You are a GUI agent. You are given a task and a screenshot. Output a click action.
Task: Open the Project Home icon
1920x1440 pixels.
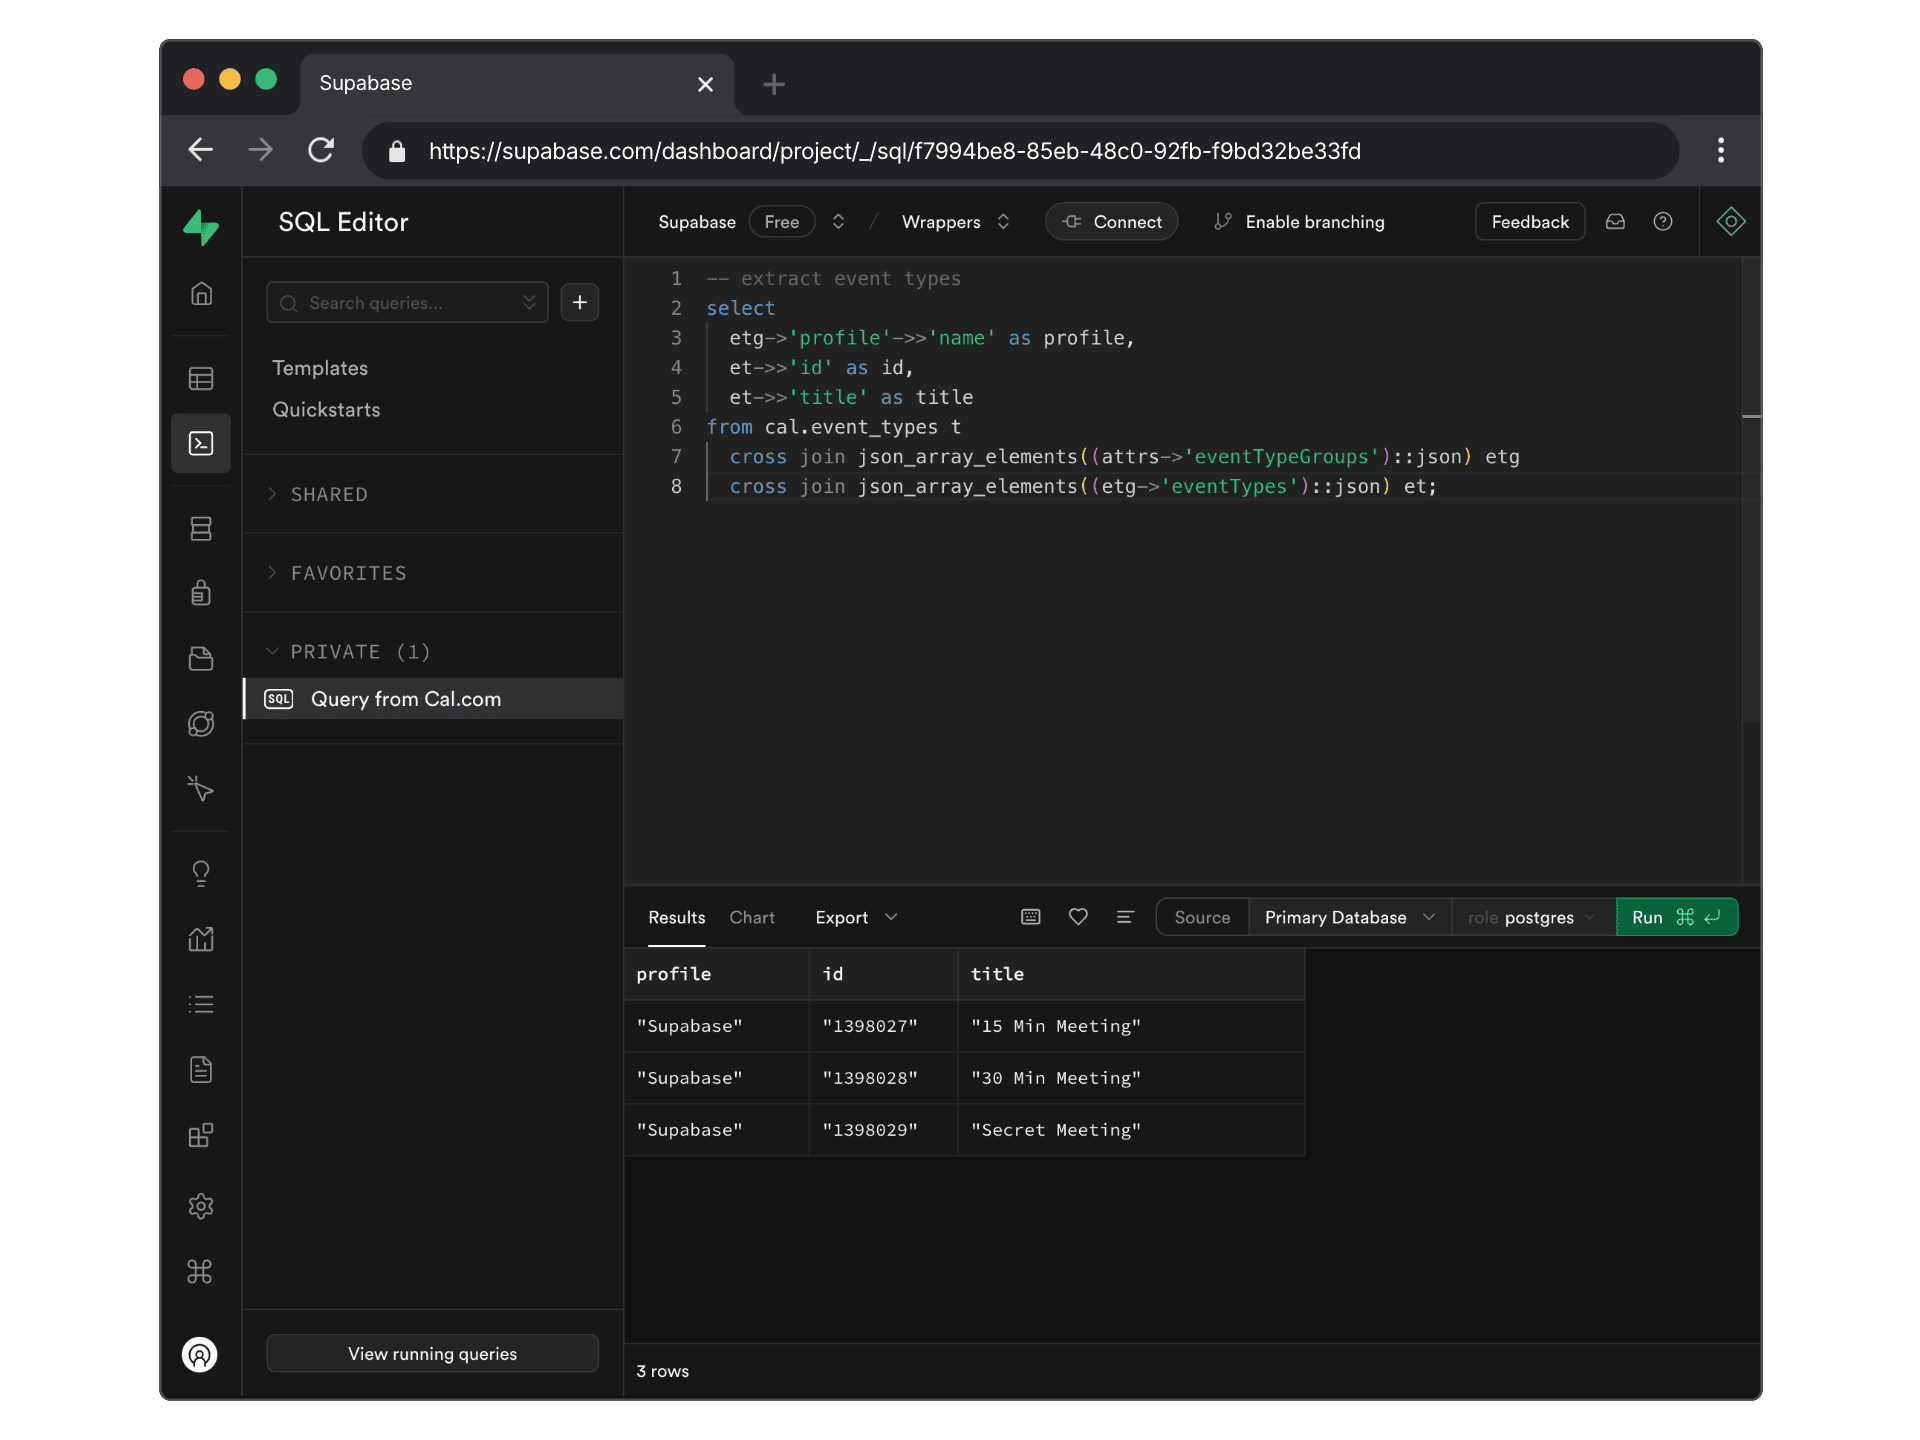pos(201,294)
